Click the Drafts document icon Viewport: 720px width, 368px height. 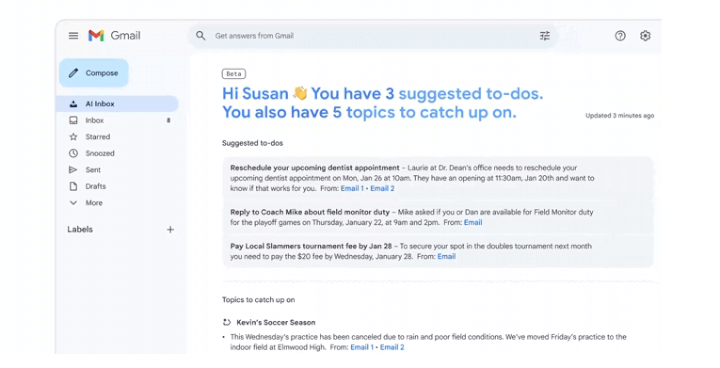coord(73,187)
